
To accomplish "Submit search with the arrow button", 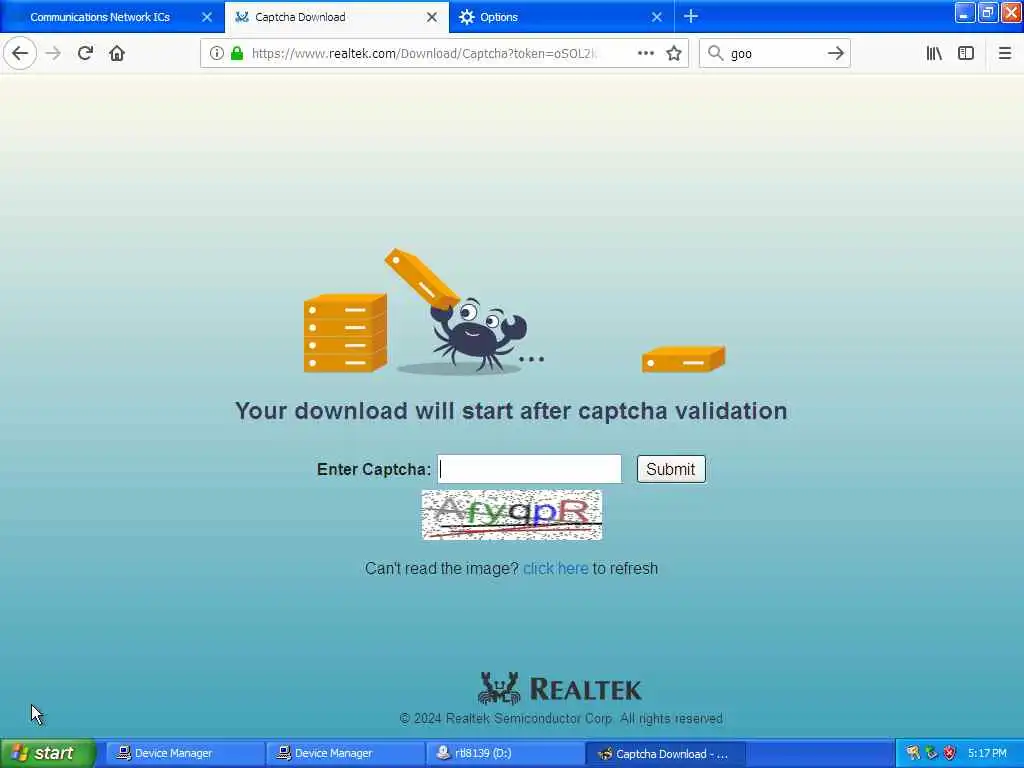I will click(835, 53).
